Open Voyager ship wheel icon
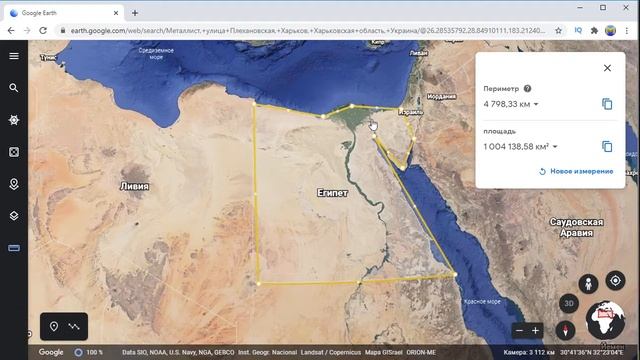This screenshot has height=360, width=640. point(14,120)
